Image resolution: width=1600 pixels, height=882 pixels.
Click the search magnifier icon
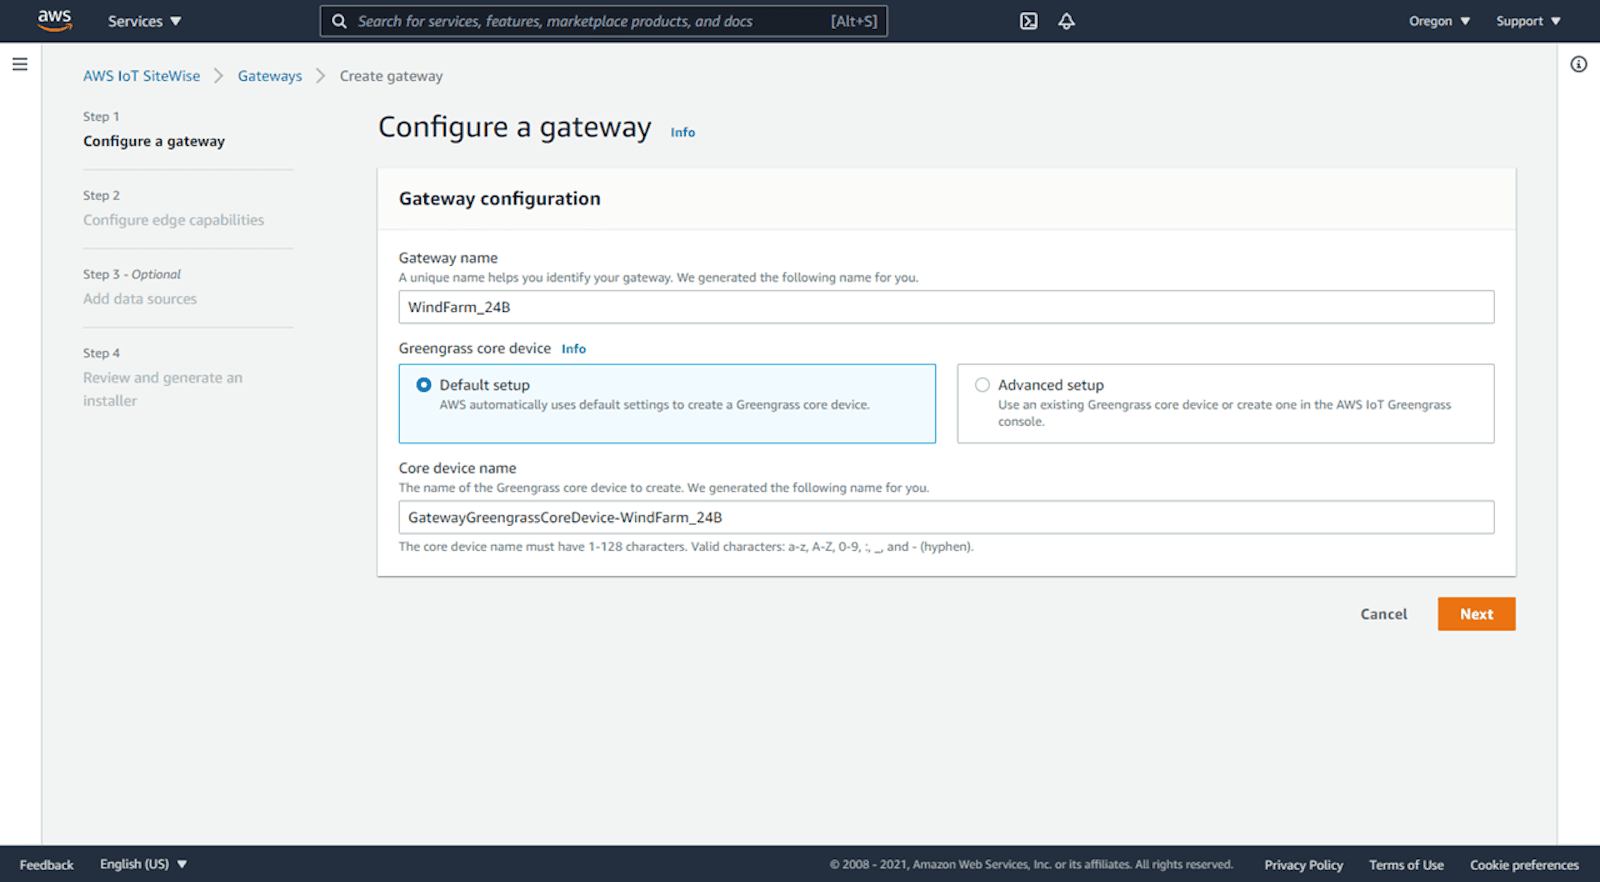click(x=339, y=21)
